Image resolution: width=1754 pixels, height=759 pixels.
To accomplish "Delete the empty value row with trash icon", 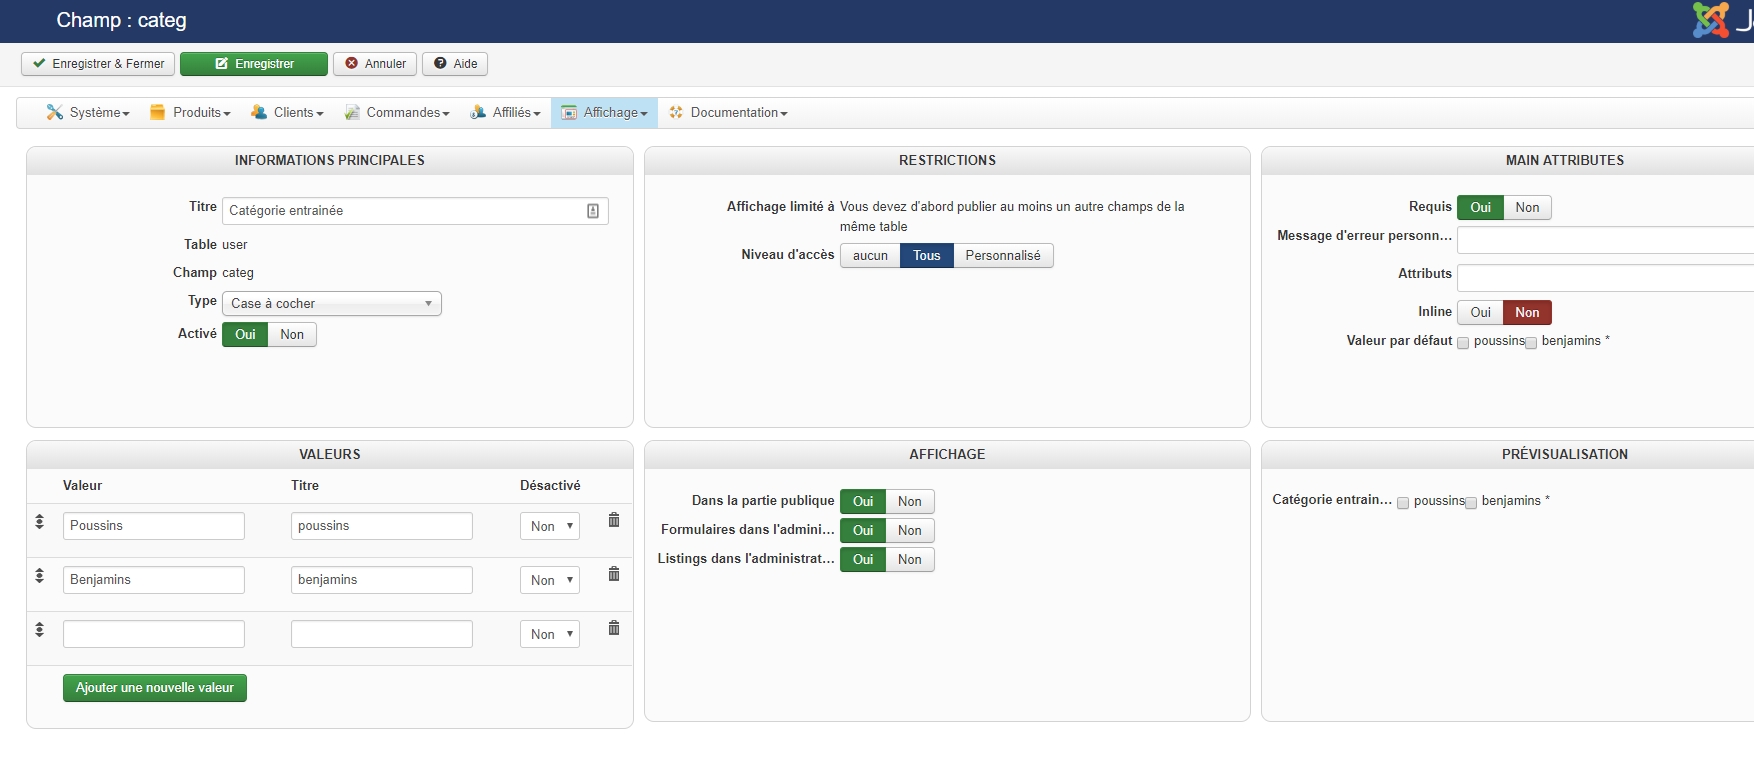I will pos(614,628).
